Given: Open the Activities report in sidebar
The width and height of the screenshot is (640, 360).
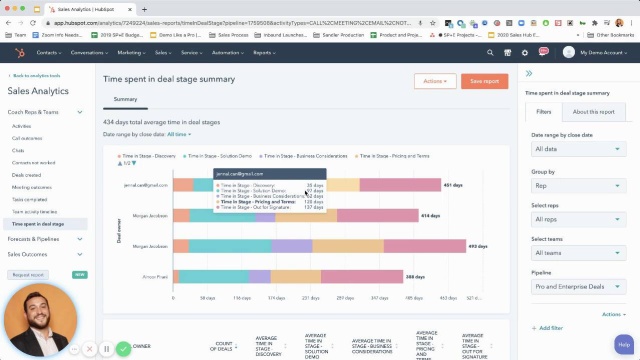Looking at the screenshot, I should [21, 126].
